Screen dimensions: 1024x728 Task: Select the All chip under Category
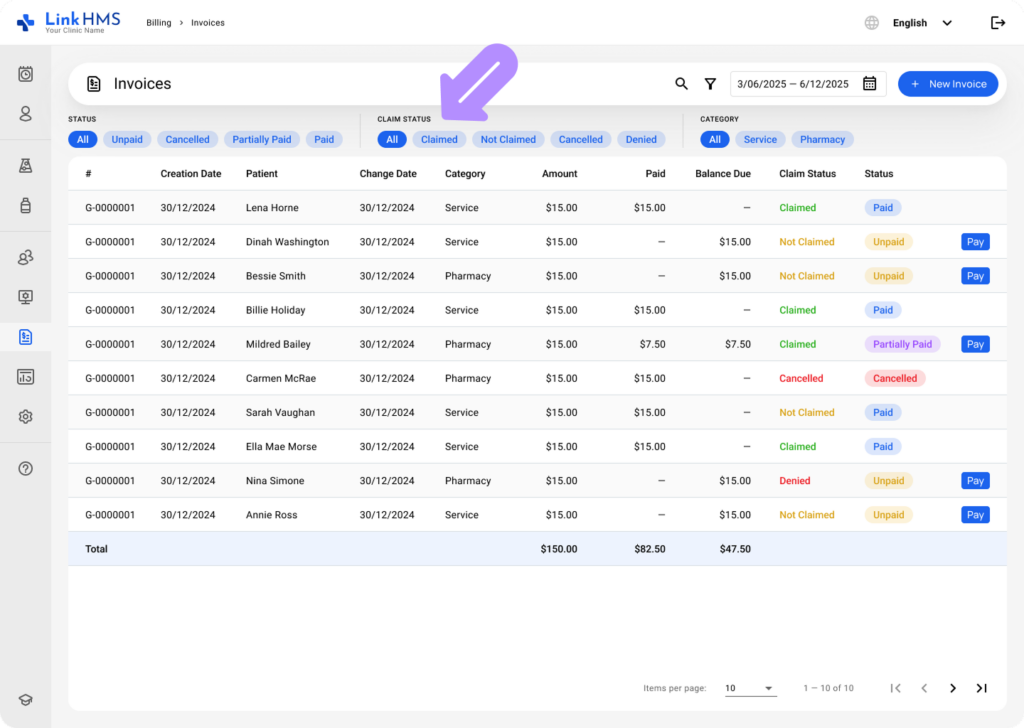715,139
